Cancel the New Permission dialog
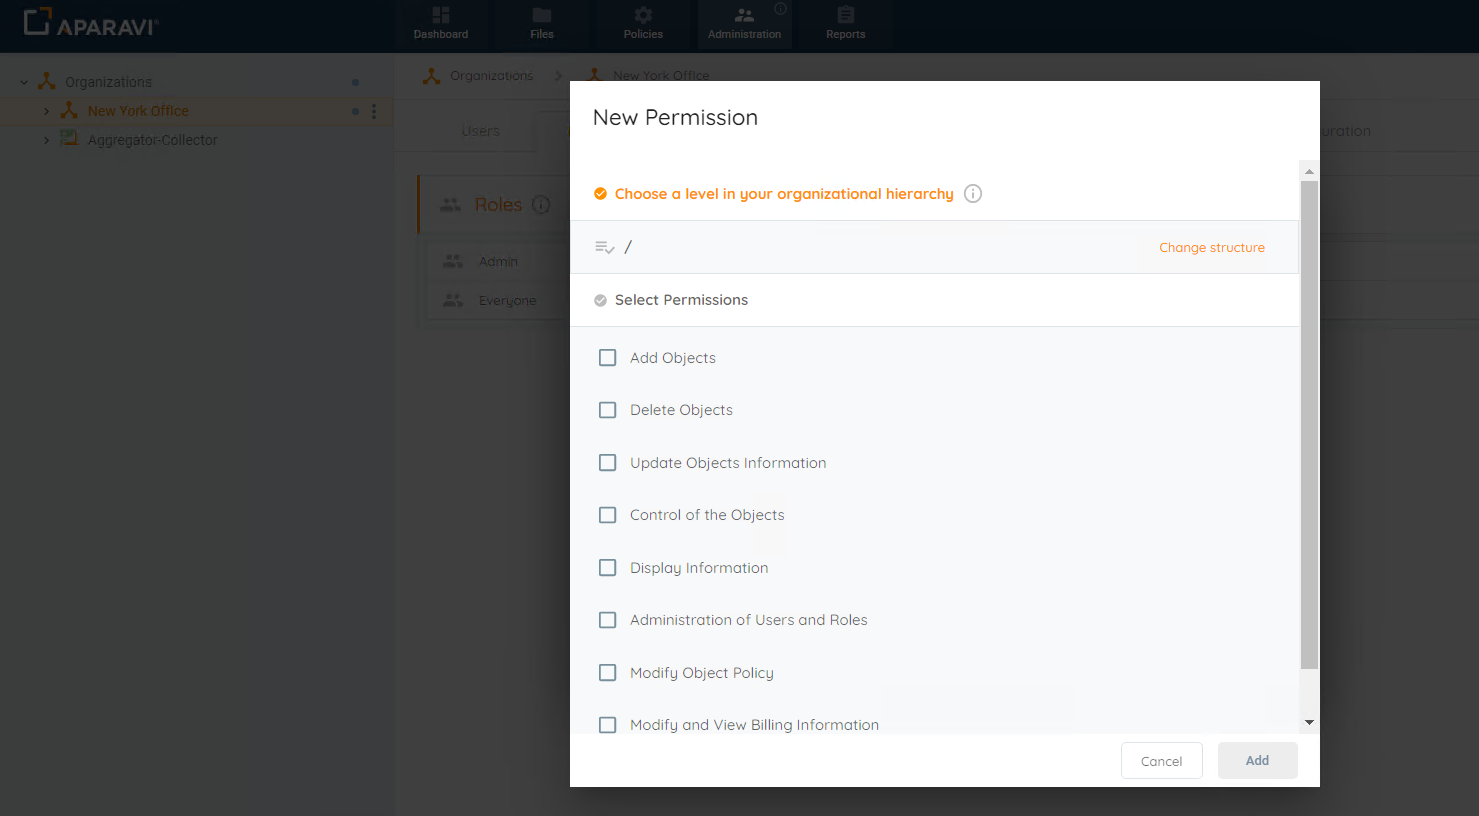The width and height of the screenshot is (1479, 816). 1161,760
